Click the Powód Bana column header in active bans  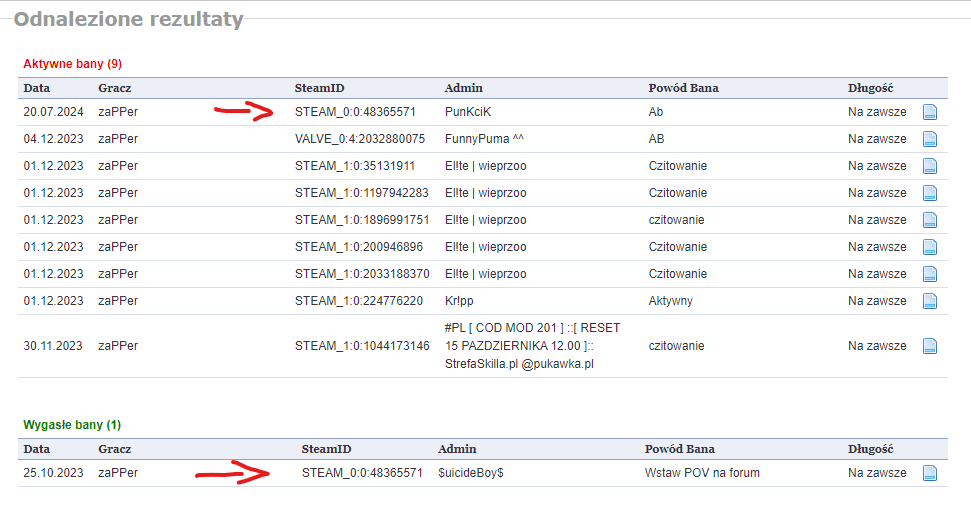(683, 88)
